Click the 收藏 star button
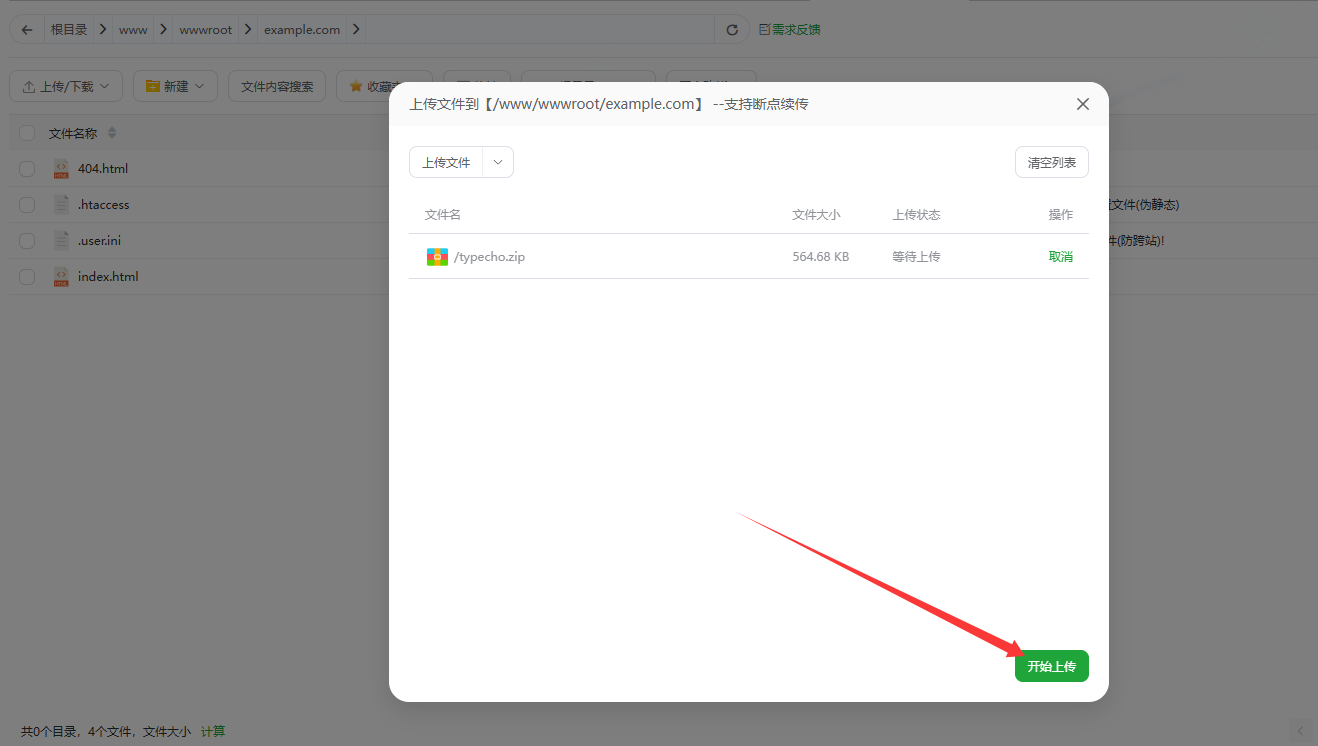 click(x=384, y=86)
